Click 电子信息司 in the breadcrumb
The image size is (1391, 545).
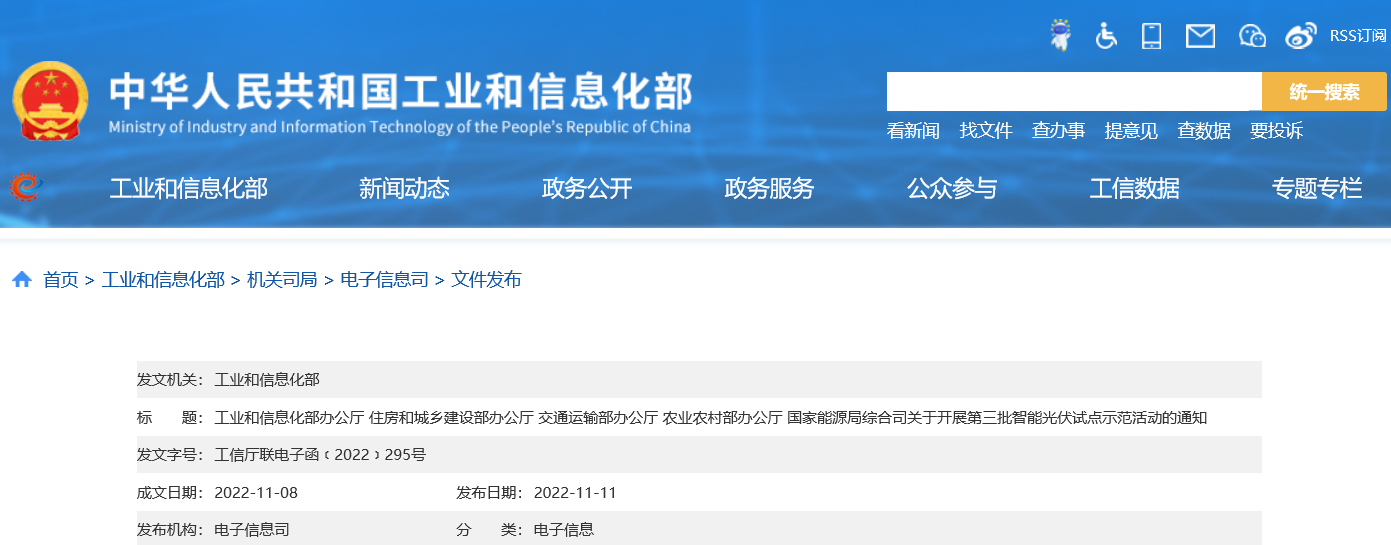tap(384, 280)
